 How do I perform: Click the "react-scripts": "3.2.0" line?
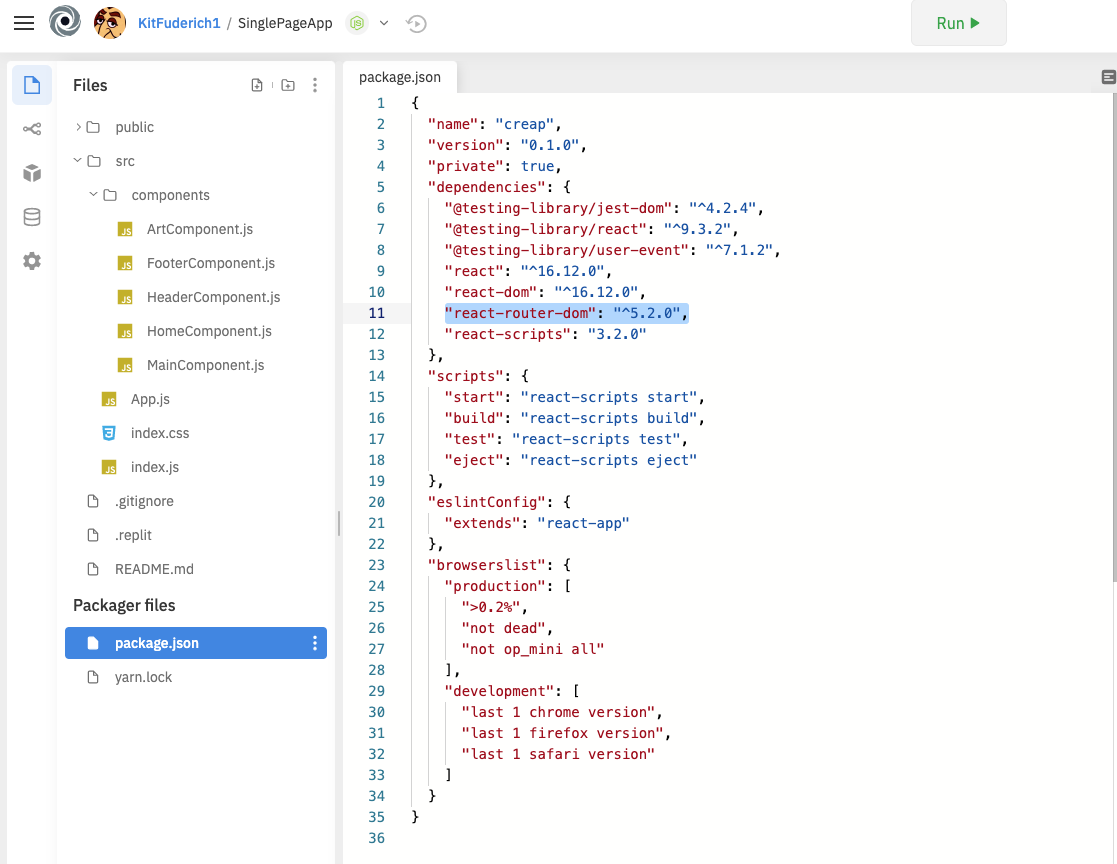point(545,334)
